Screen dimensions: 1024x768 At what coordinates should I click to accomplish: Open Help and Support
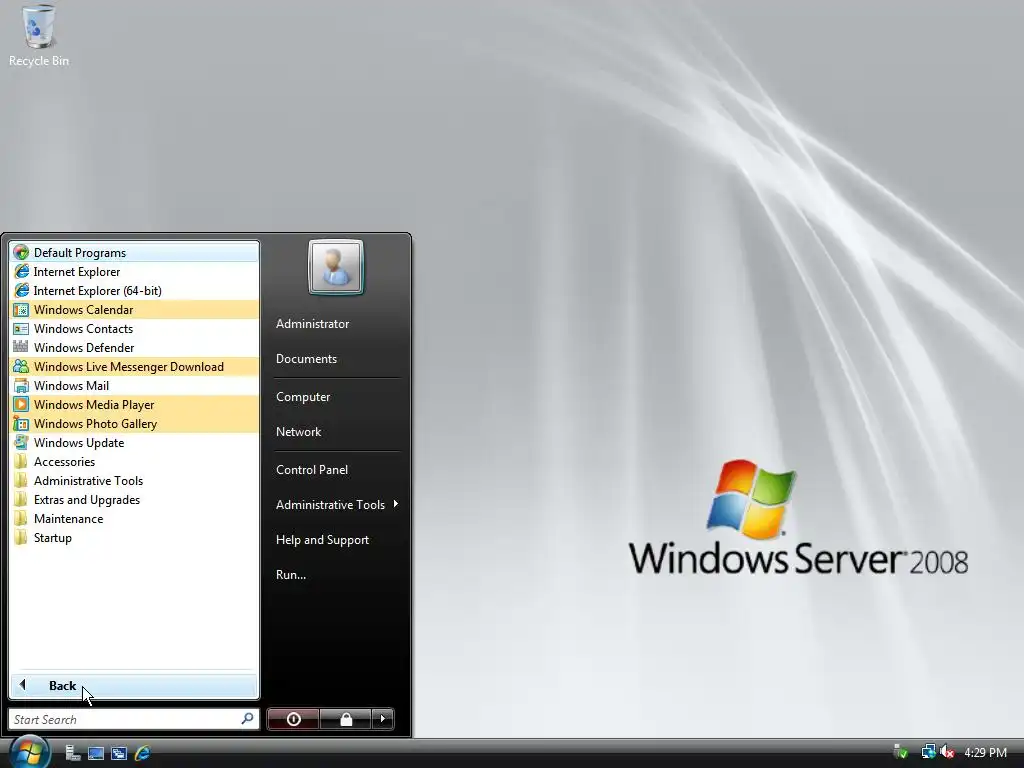[322, 539]
